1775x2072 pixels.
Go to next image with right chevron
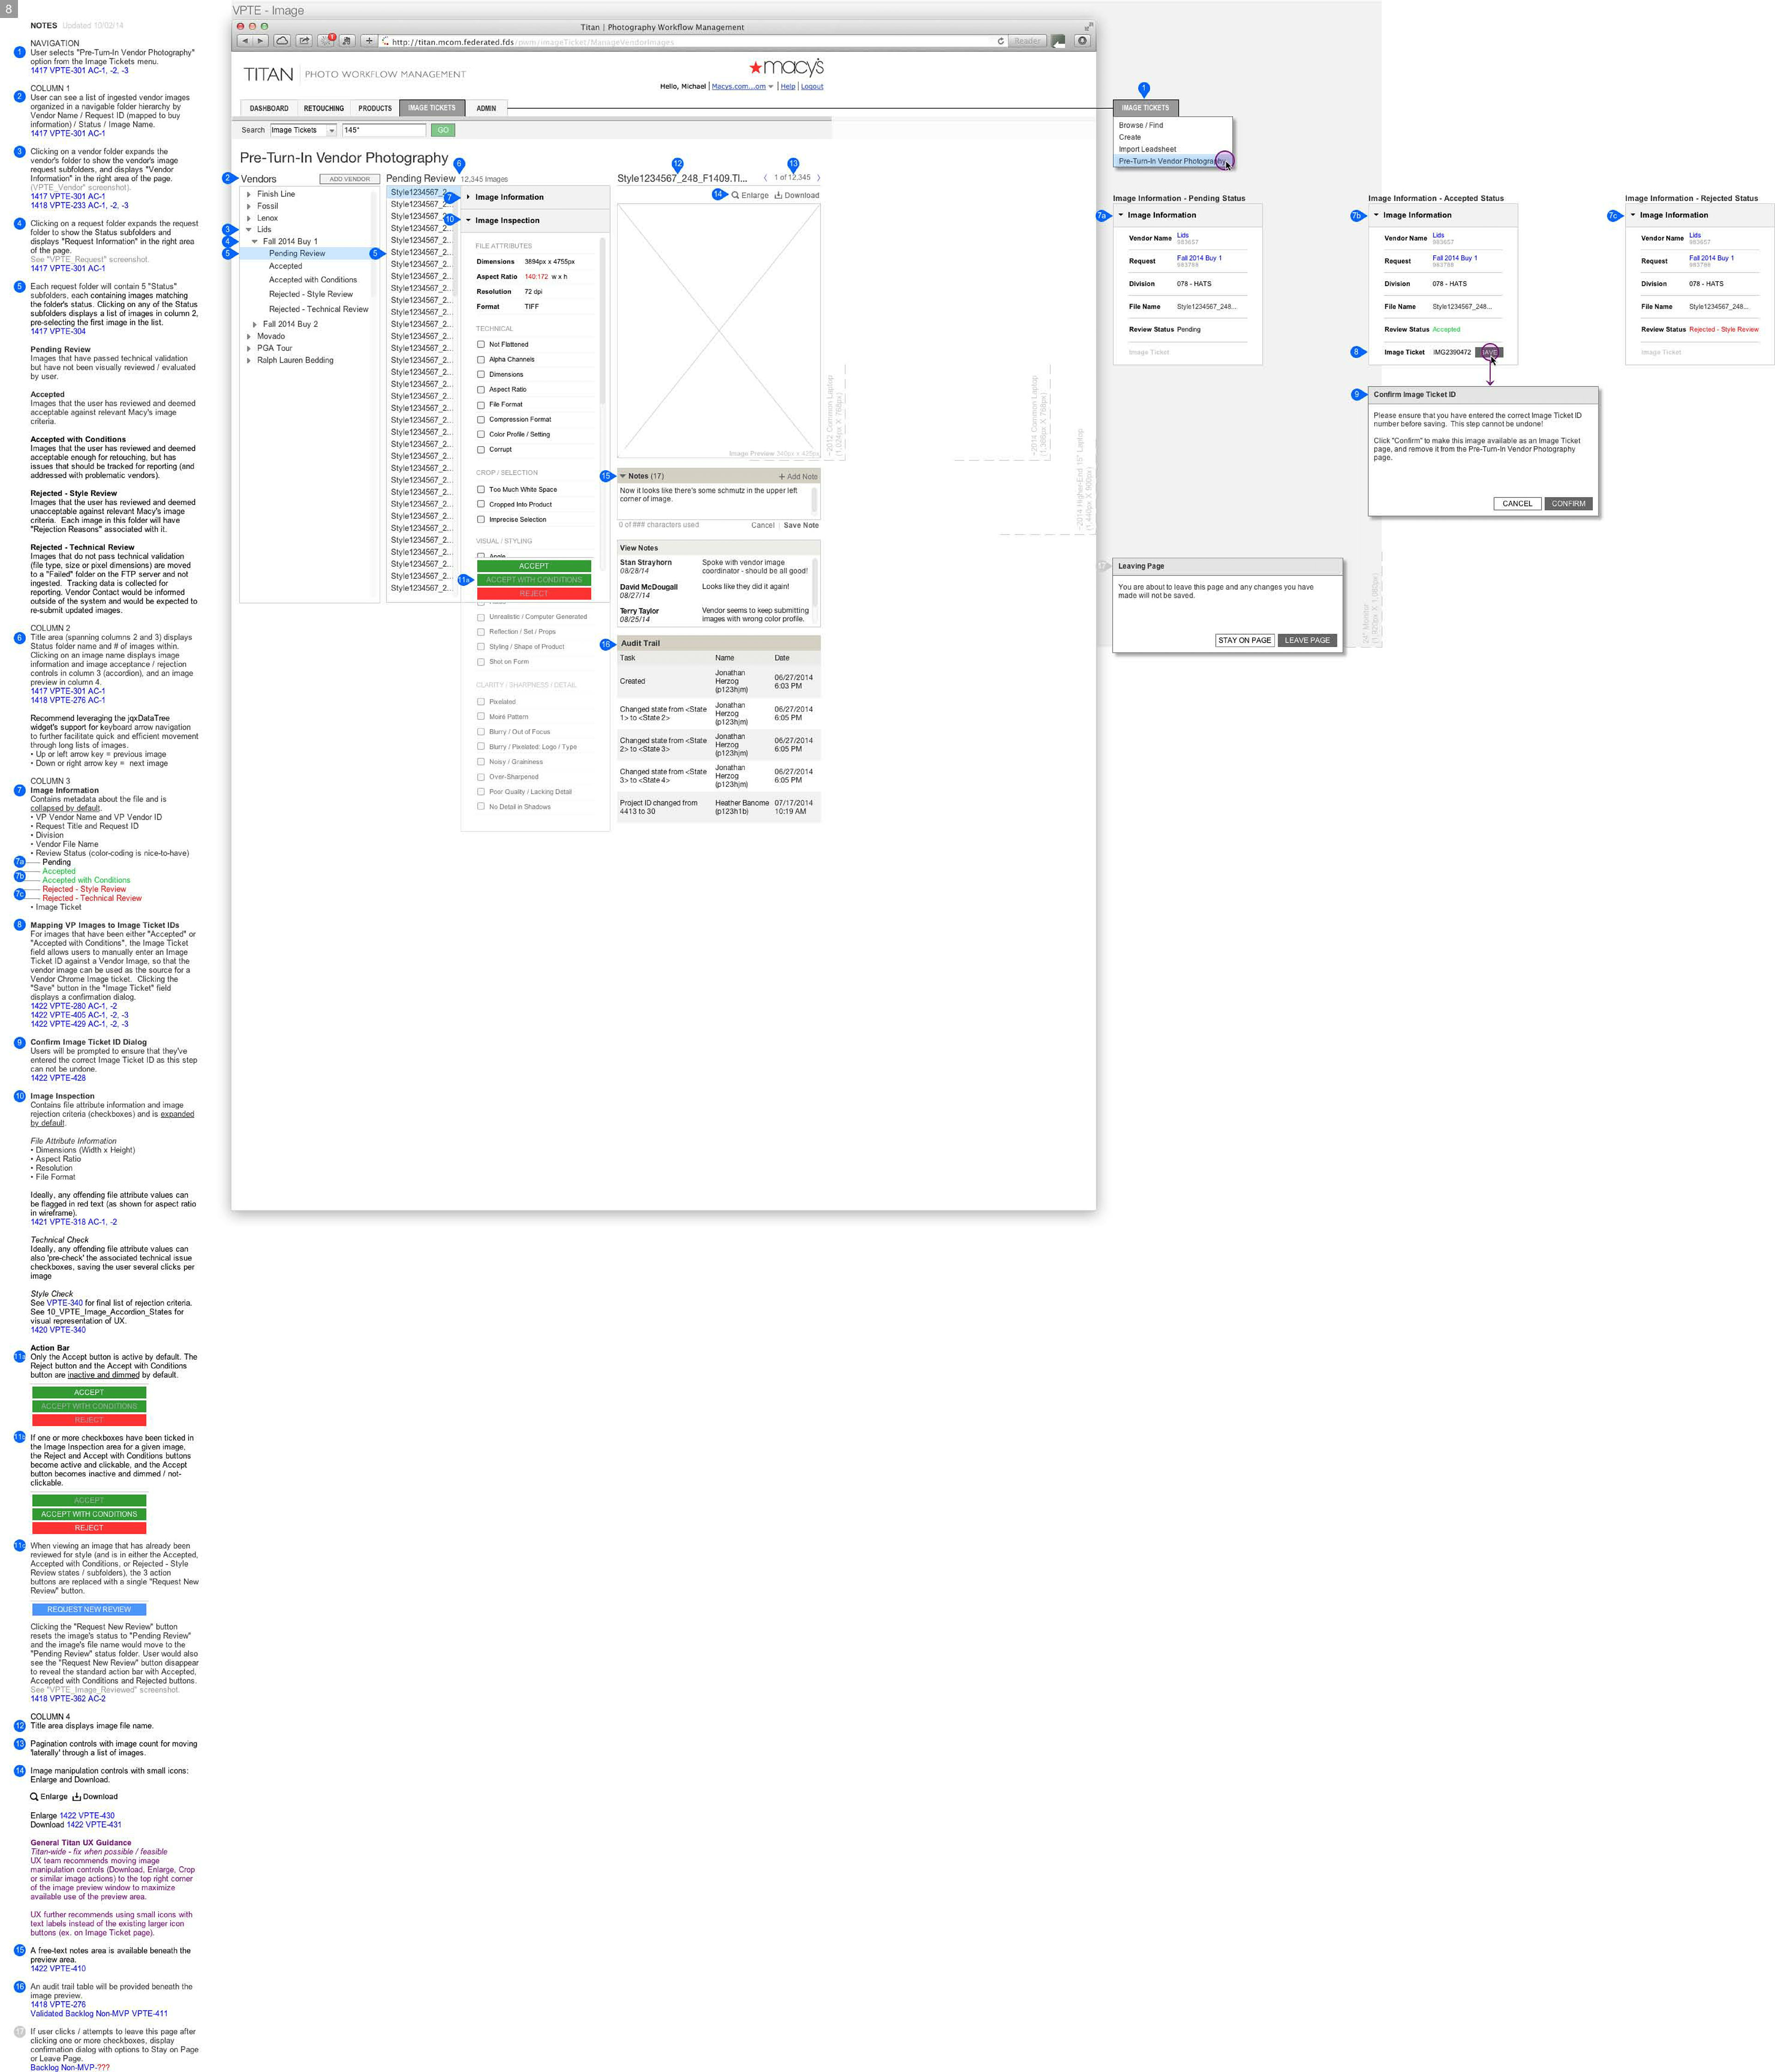(818, 178)
